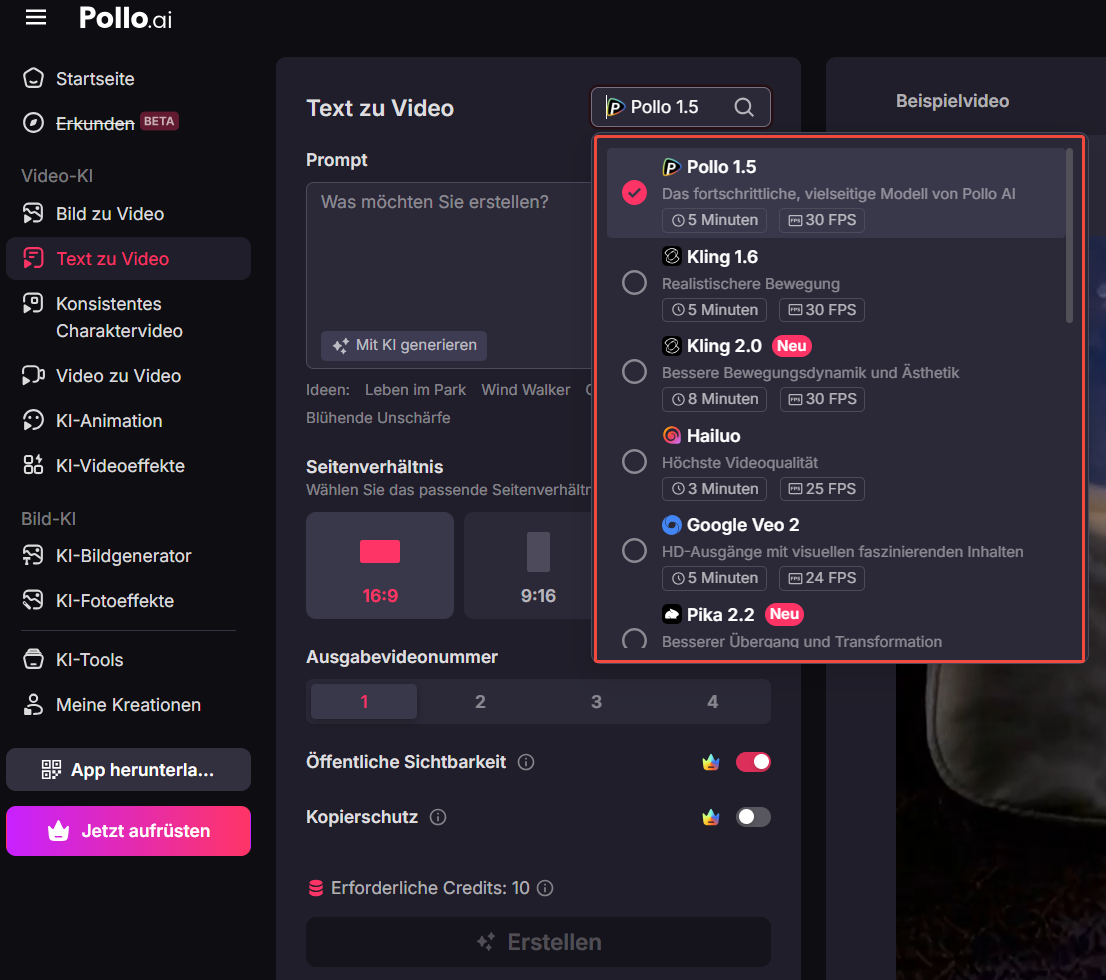Select the Pollo 1.5 radio button

point(634,193)
